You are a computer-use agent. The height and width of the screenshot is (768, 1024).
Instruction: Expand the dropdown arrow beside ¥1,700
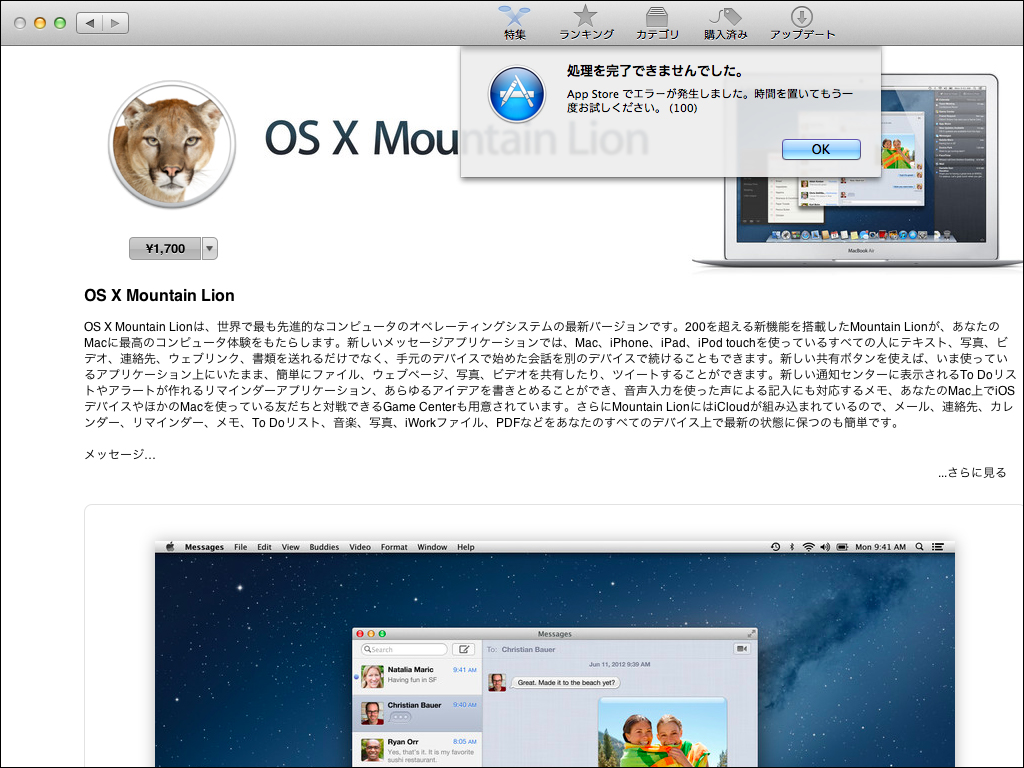[x=210, y=248]
